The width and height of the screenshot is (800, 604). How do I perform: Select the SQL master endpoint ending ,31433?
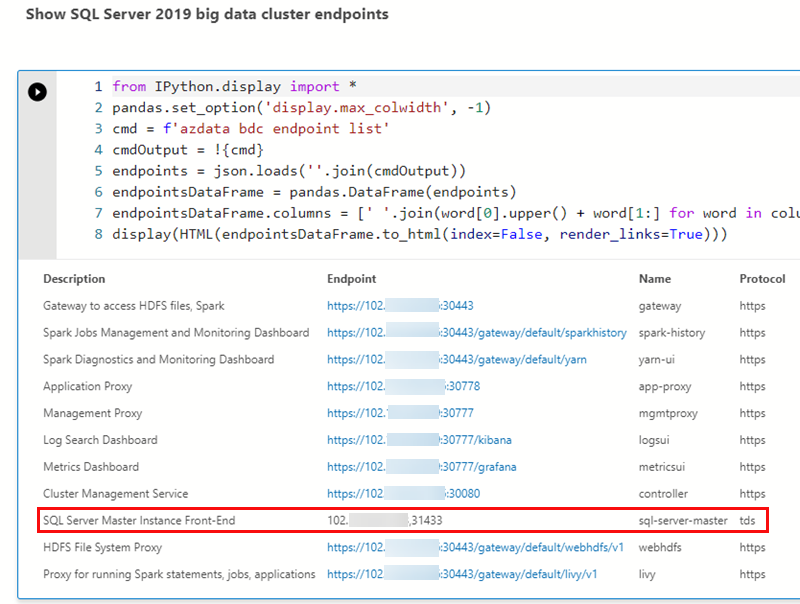click(385, 520)
